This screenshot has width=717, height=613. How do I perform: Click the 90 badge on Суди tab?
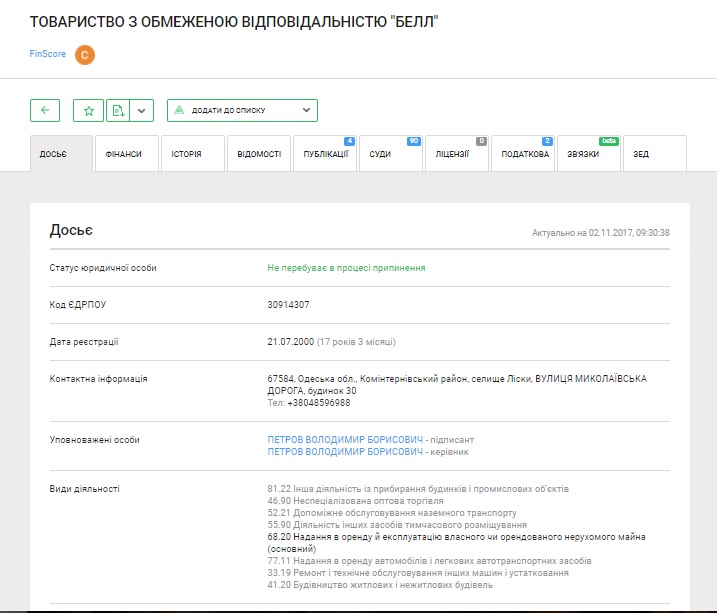coord(413,141)
